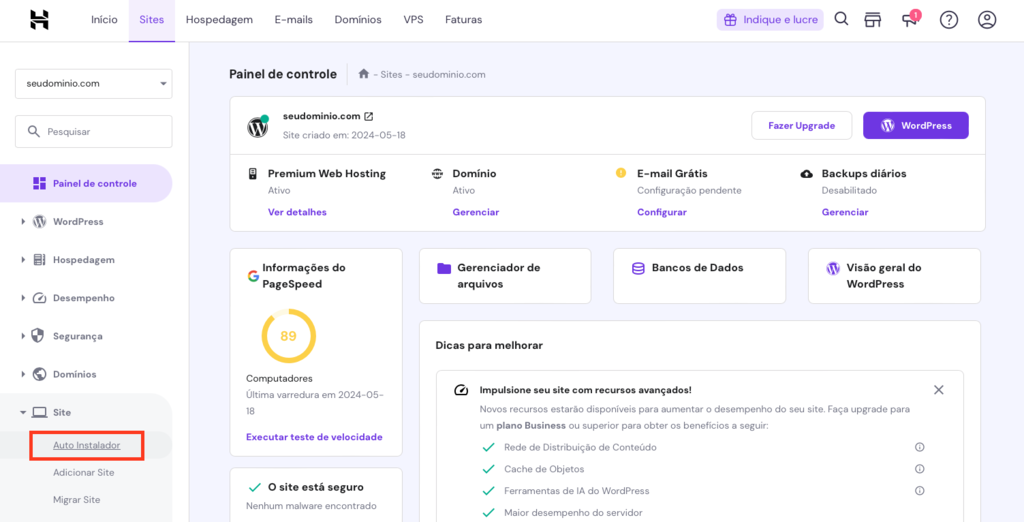Screen dimensions: 1024x522
Task: Click the Bancos de Dados database icon
Action: tap(638, 268)
